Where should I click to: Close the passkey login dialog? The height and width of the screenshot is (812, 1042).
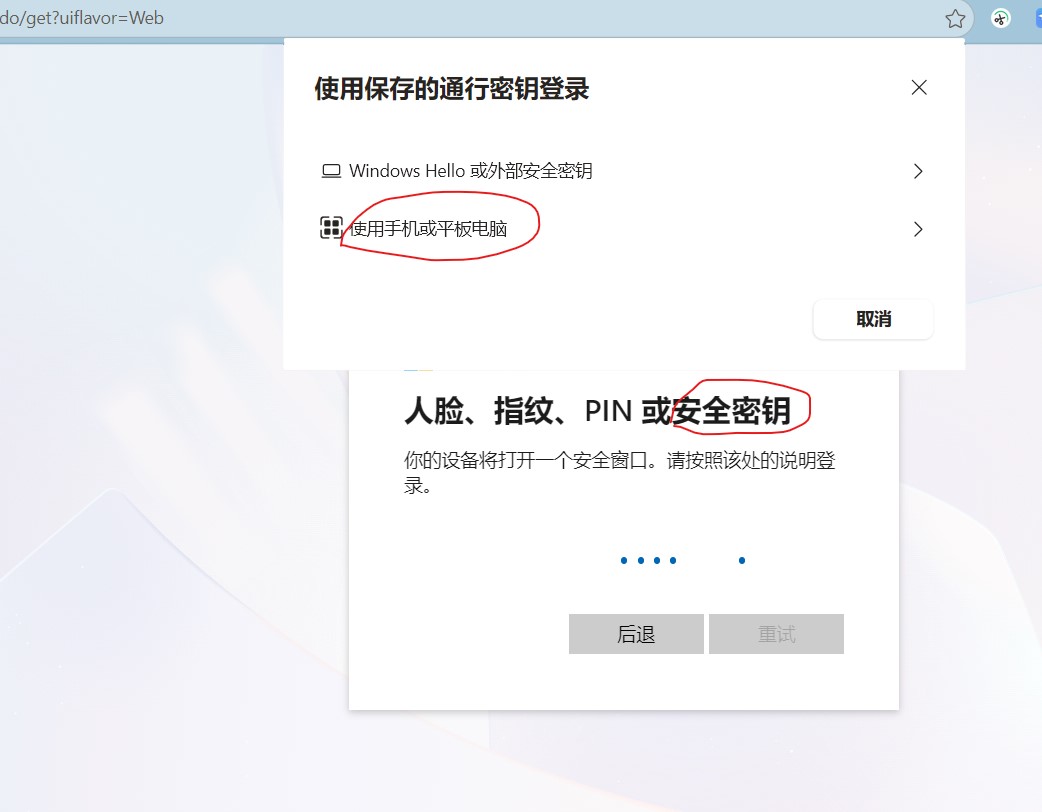click(919, 88)
